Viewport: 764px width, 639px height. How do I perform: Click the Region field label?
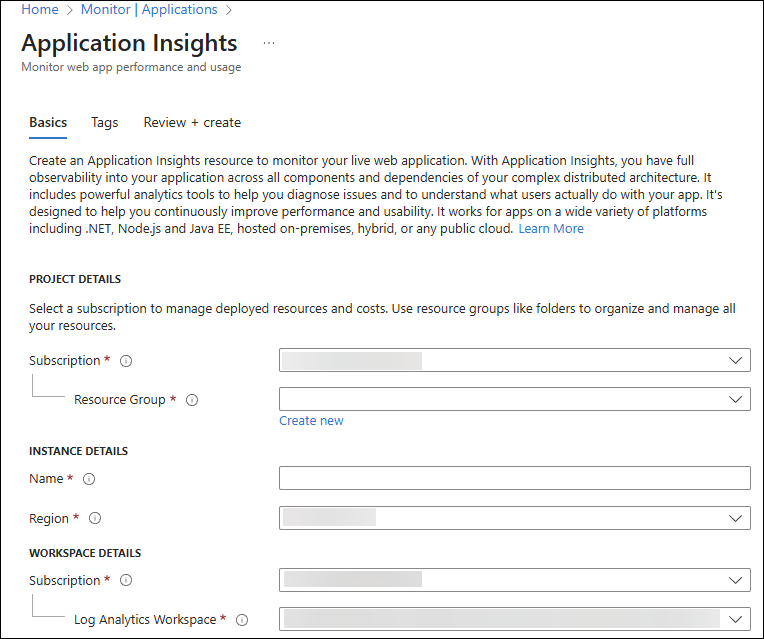[49, 518]
